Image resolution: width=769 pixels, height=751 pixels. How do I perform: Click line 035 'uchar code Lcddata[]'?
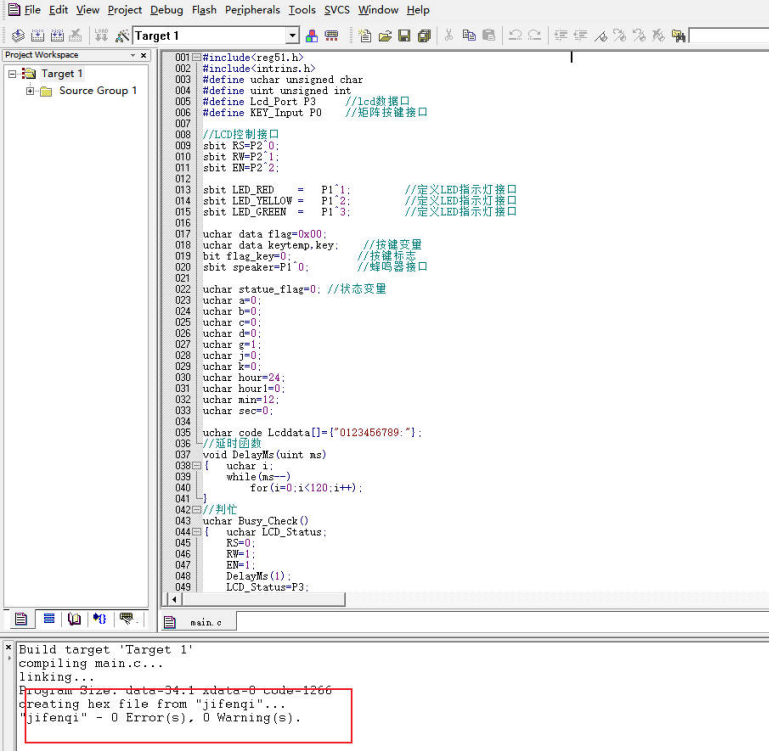point(311,433)
